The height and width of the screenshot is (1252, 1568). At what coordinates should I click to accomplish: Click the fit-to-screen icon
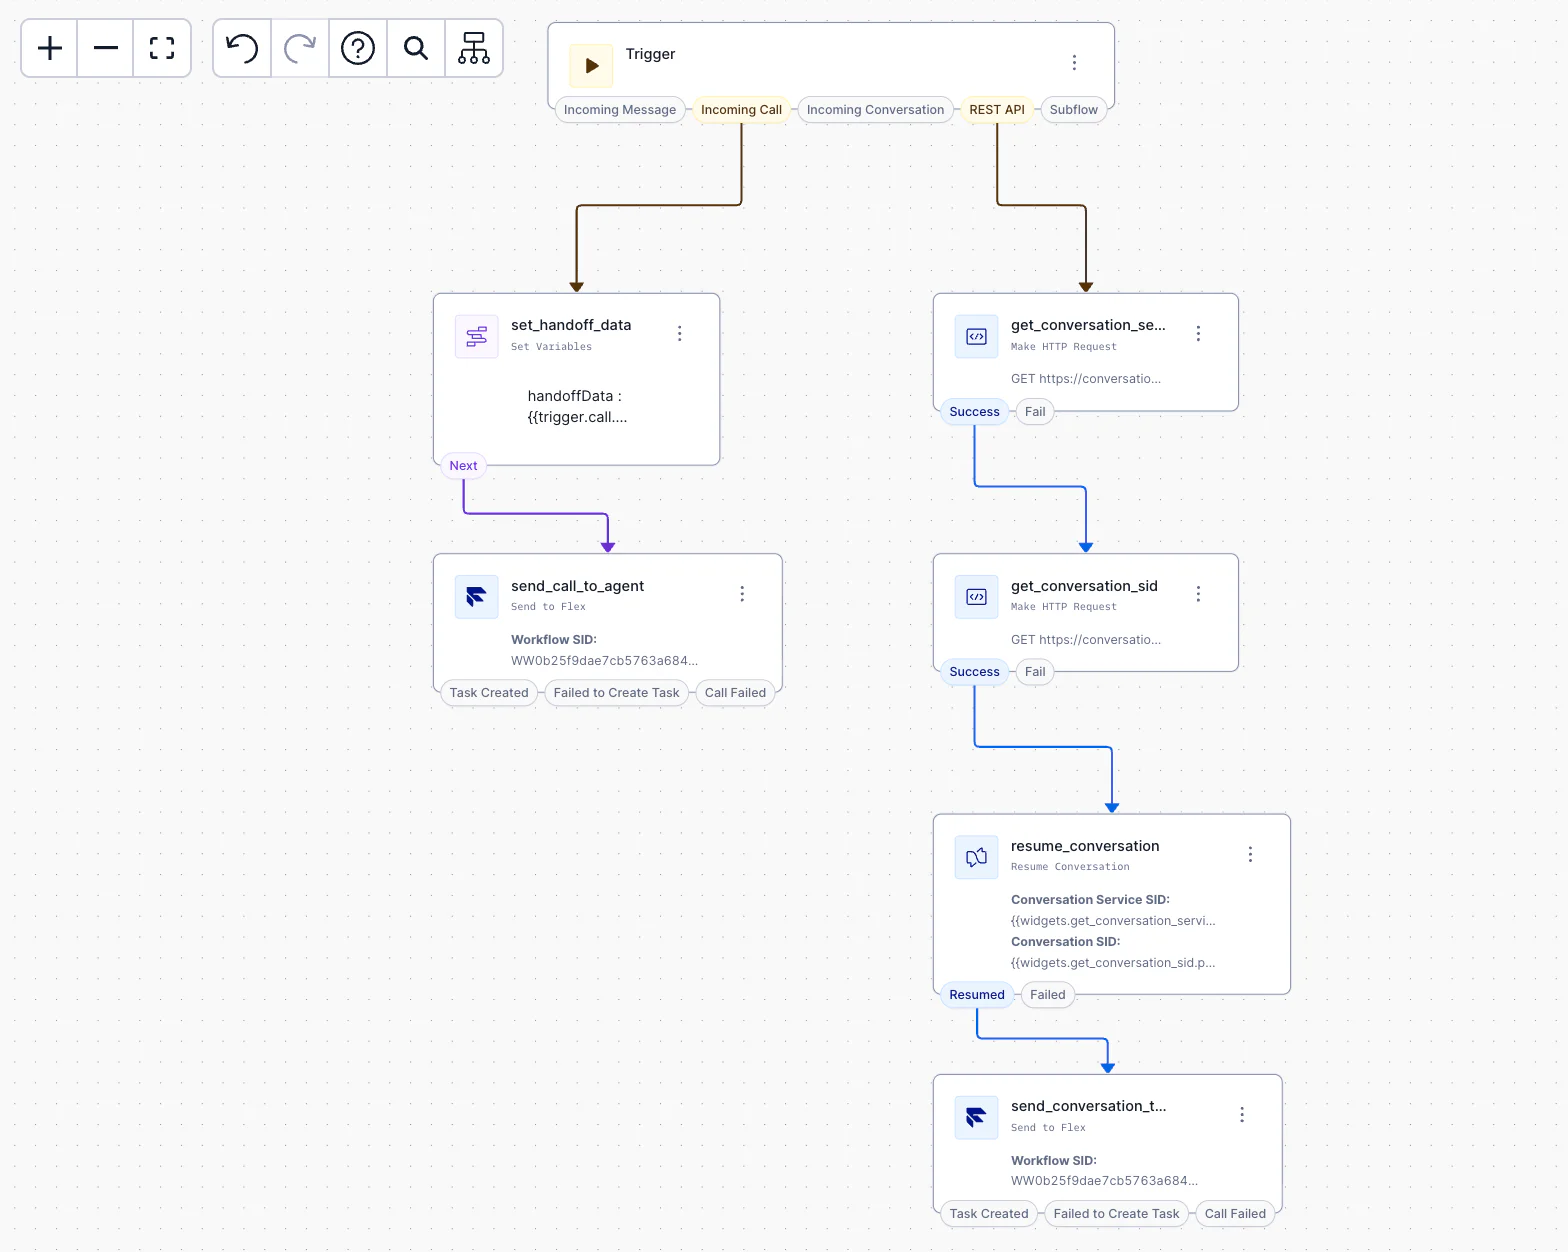tap(162, 48)
